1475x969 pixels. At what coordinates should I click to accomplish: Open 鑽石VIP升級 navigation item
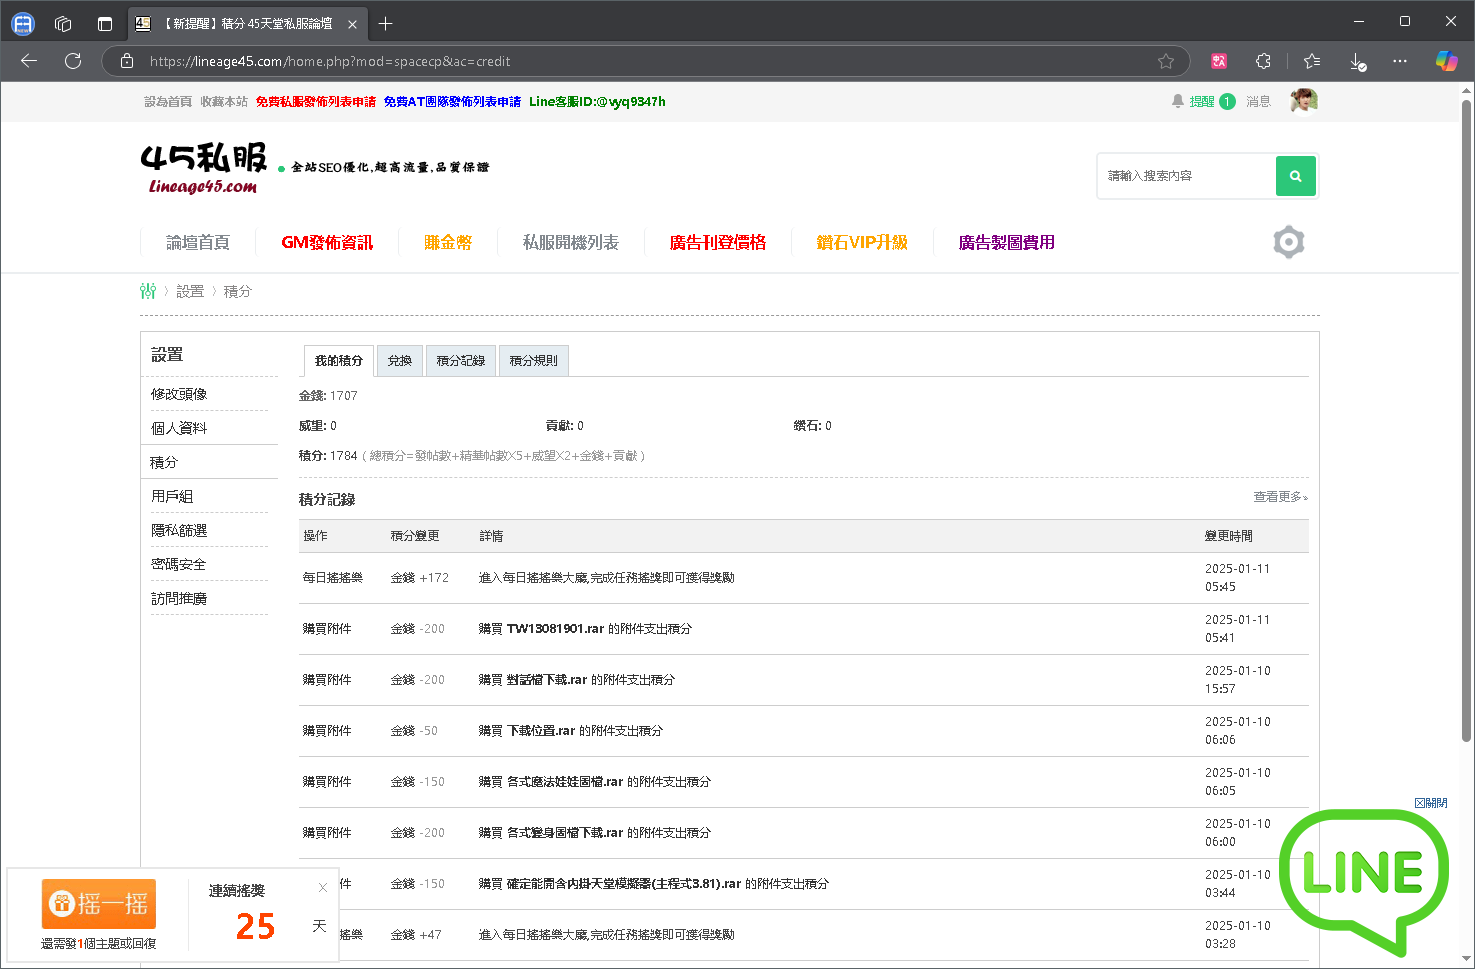(x=862, y=242)
